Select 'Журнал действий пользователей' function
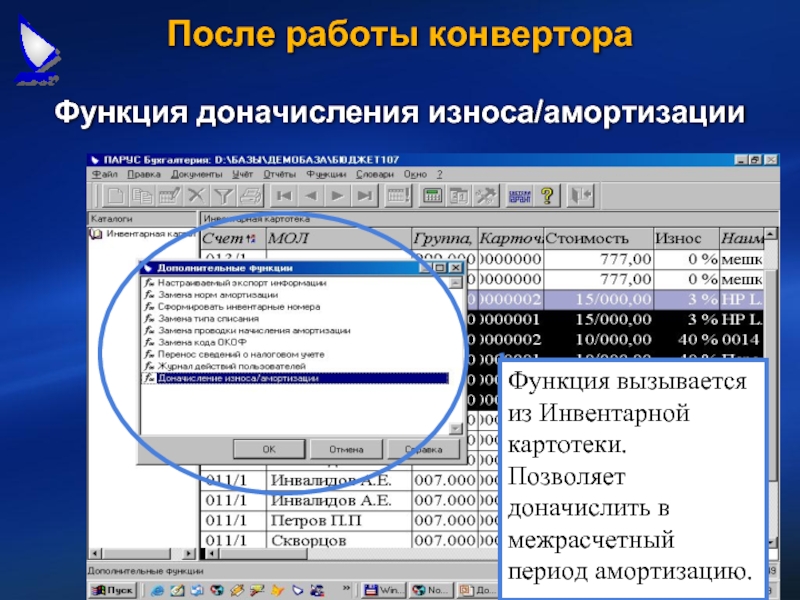 (x=232, y=366)
